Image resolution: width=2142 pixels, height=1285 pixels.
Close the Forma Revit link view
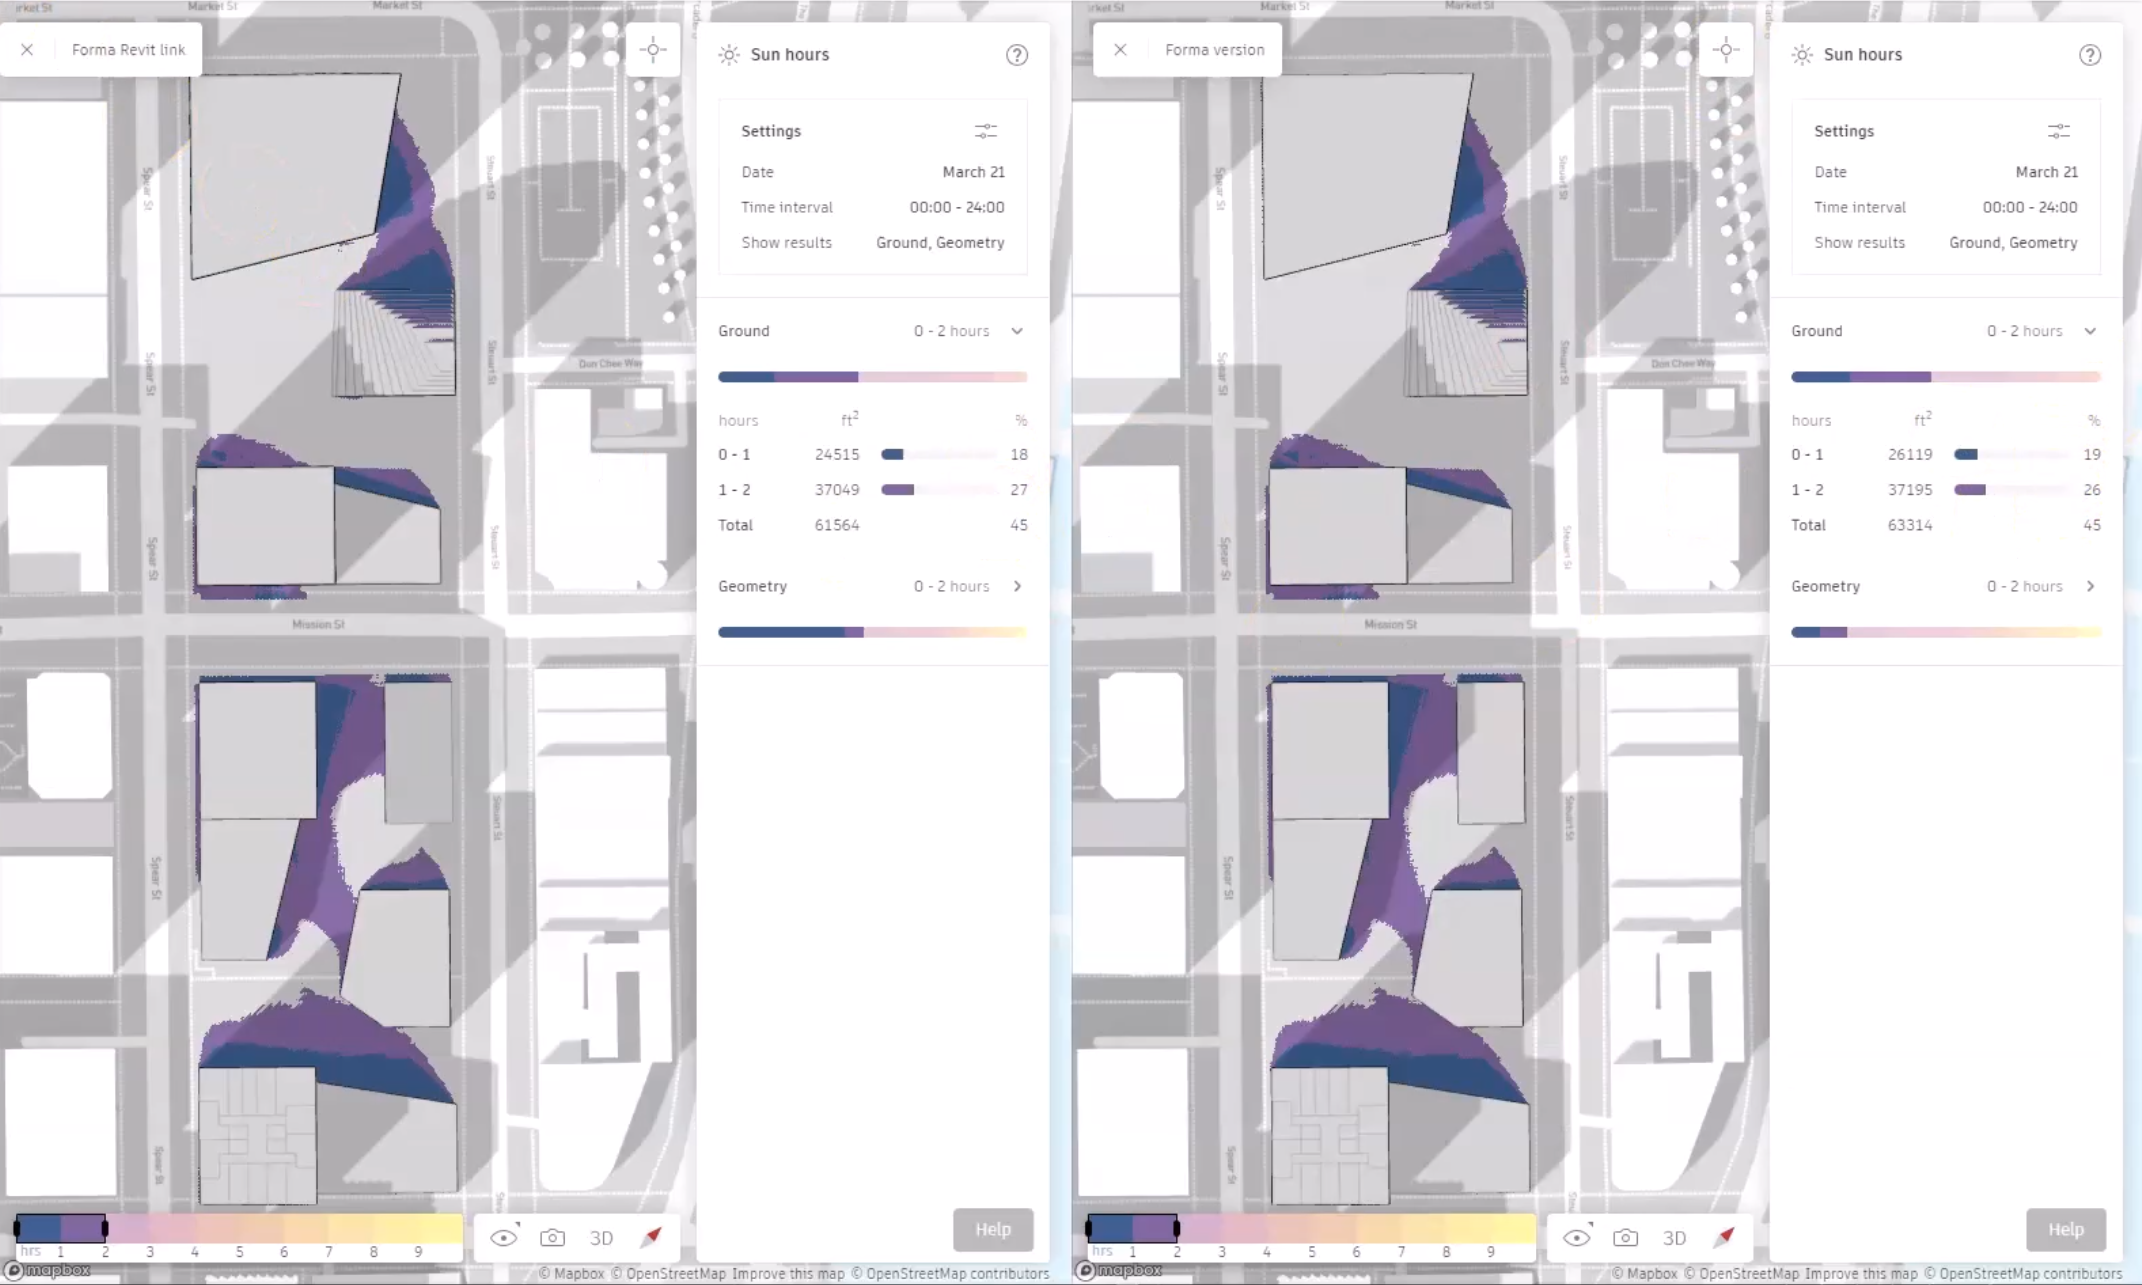[27, 50]
